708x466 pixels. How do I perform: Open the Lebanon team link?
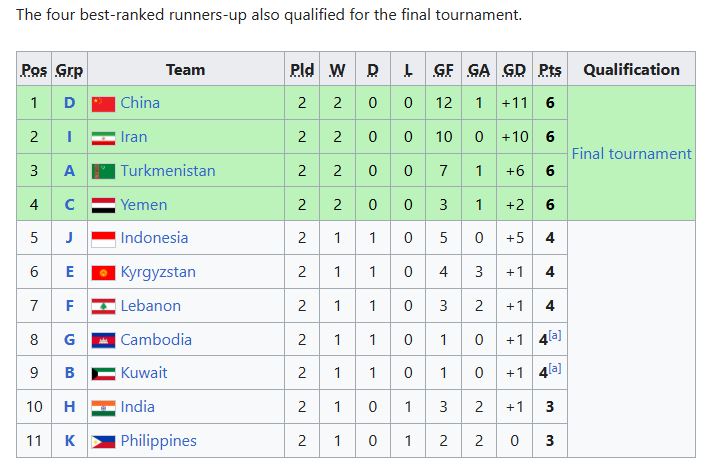tap(150, 306)
